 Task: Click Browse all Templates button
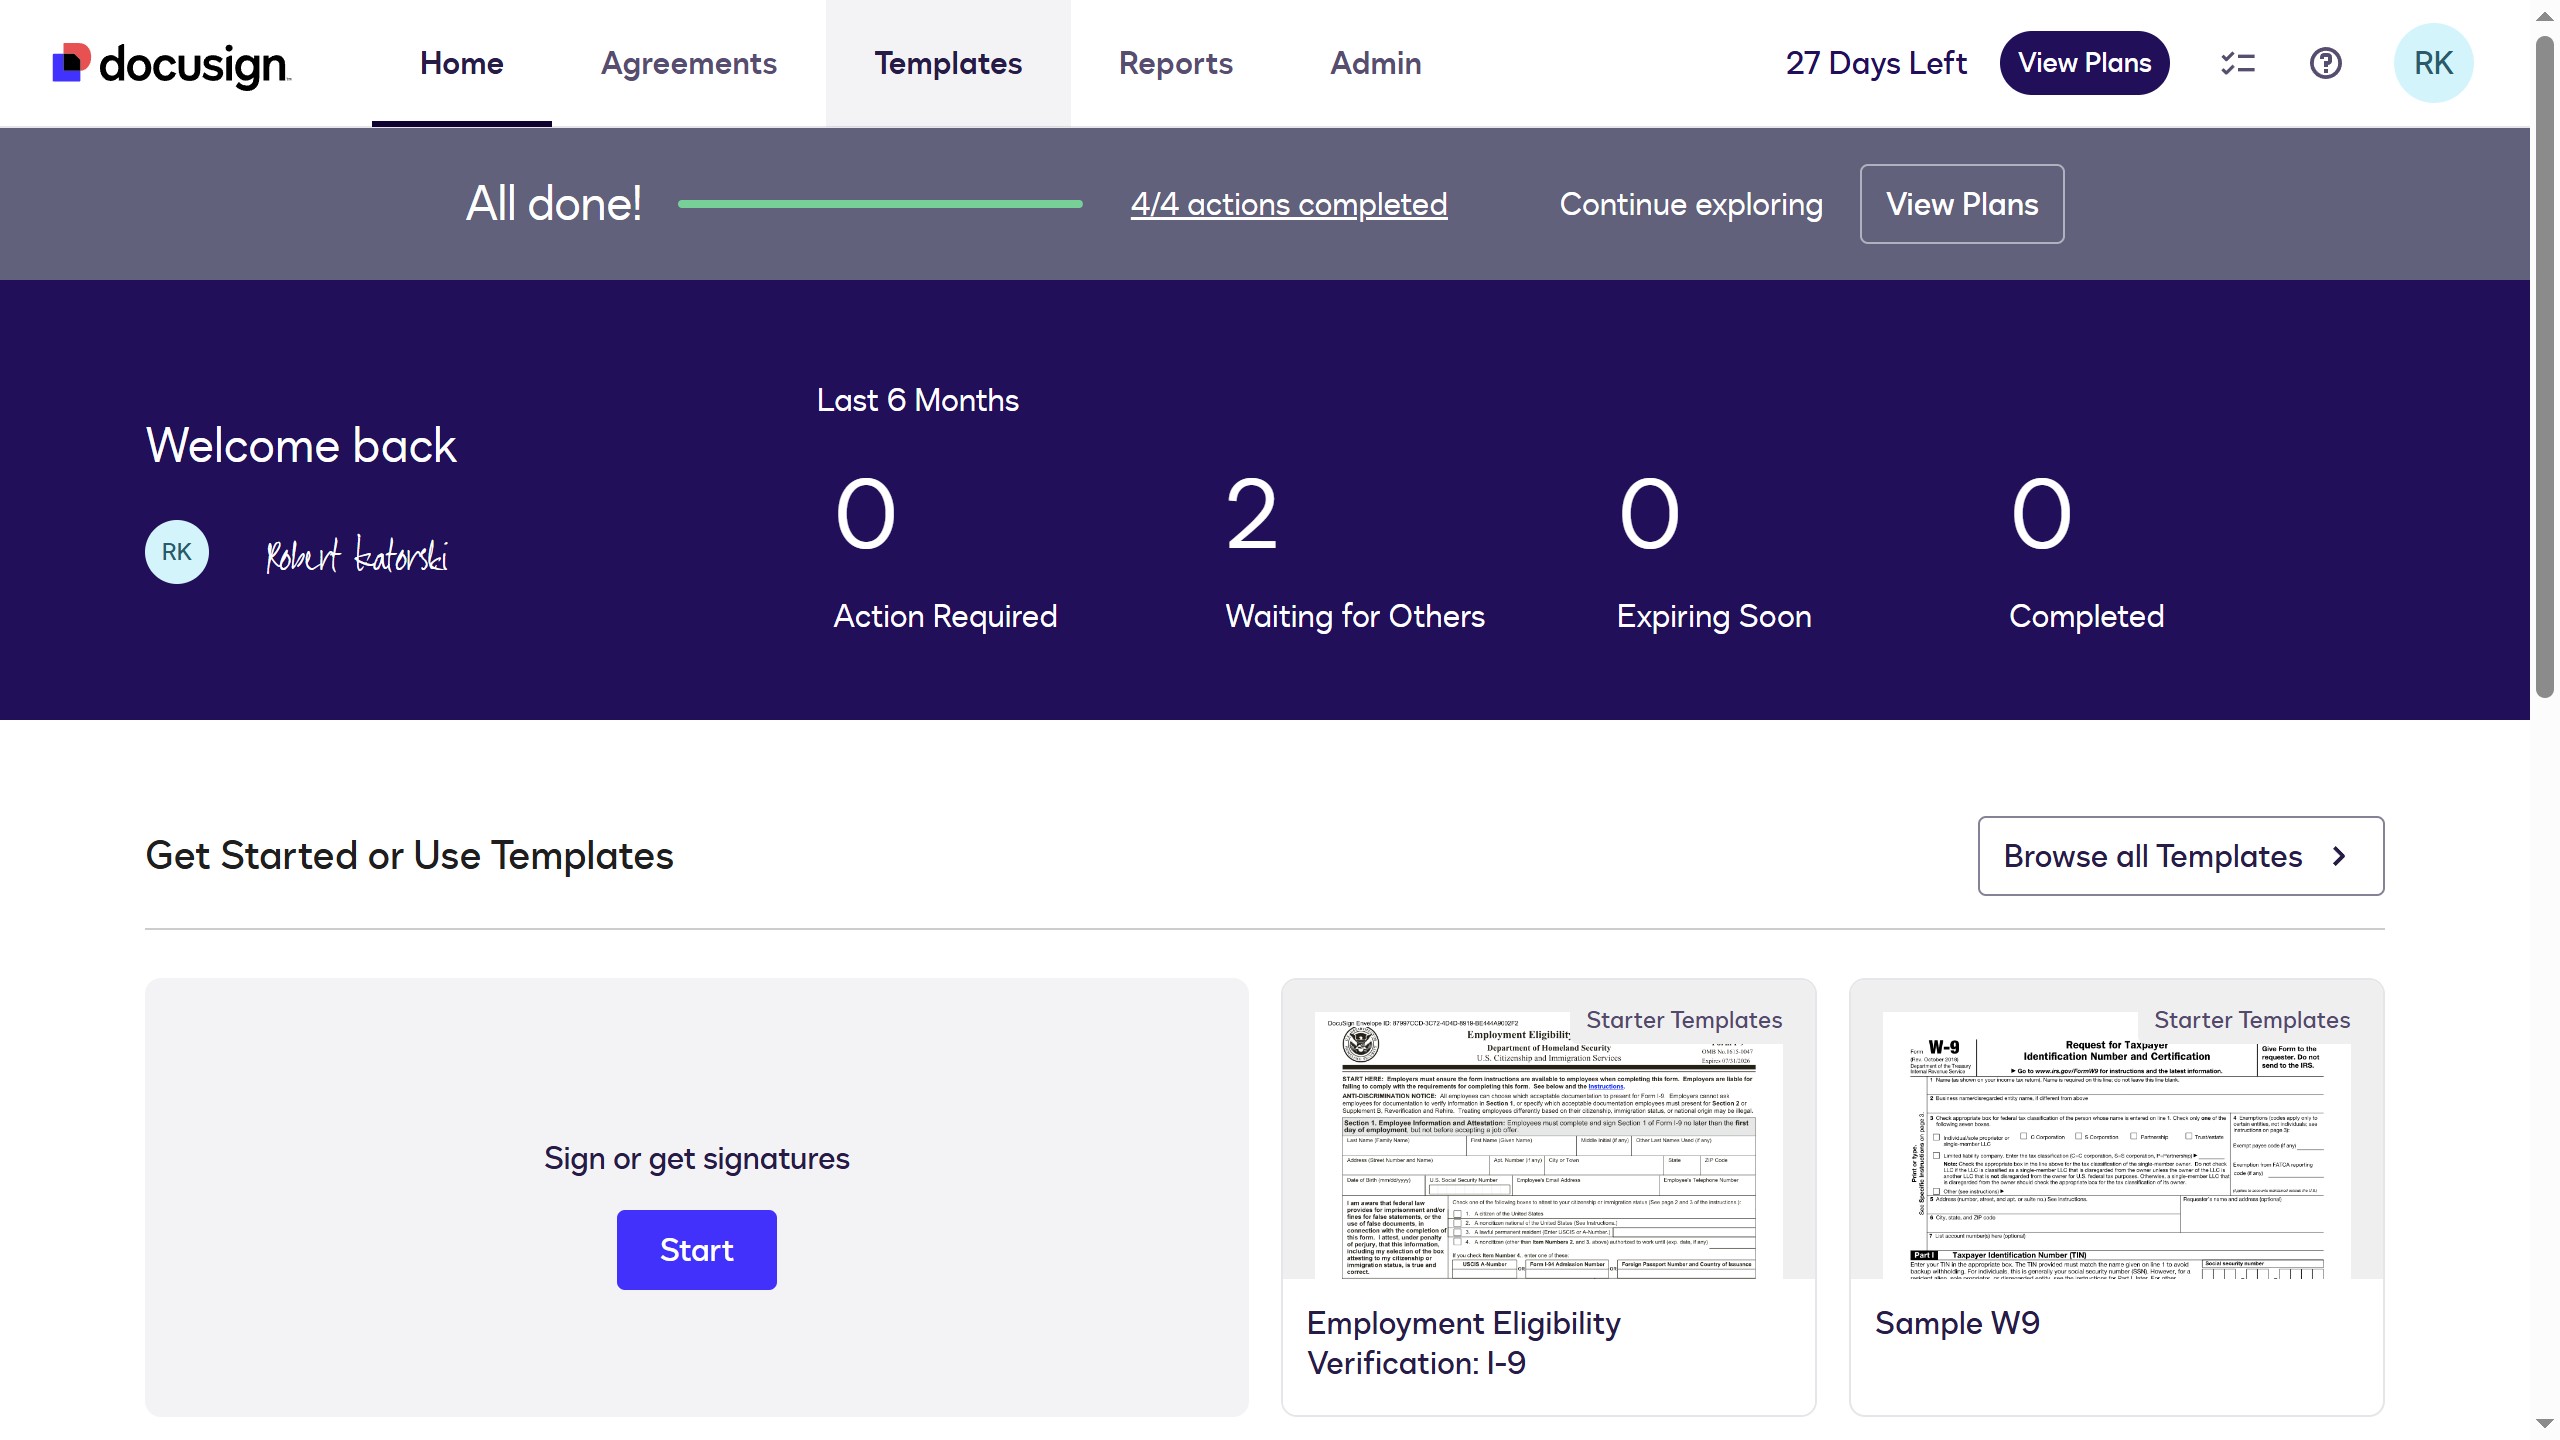tap(2181, 856)
